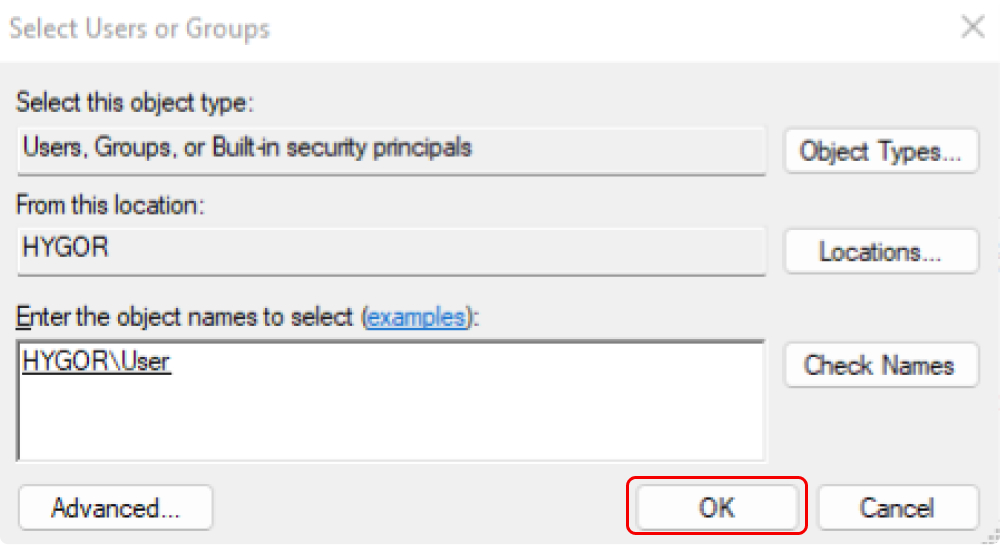Screen dimensions: 1000x545
Task: Click the bottom edge of the object names box
Action: 390,459
